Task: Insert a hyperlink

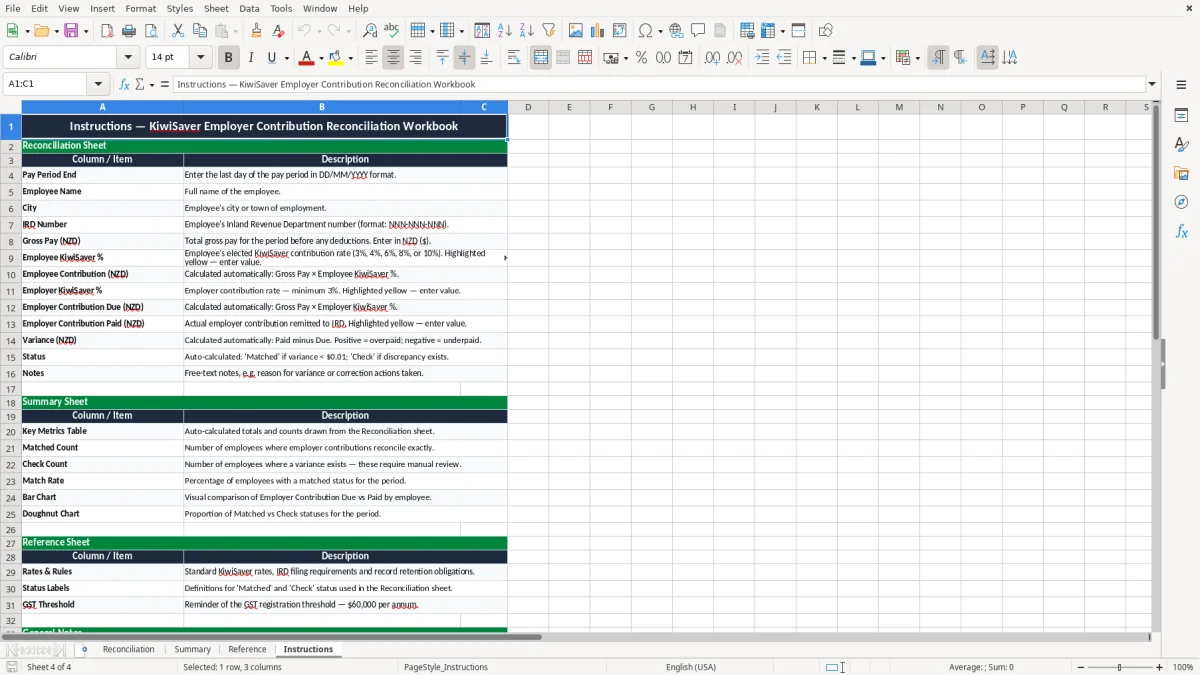Action: 677,31
